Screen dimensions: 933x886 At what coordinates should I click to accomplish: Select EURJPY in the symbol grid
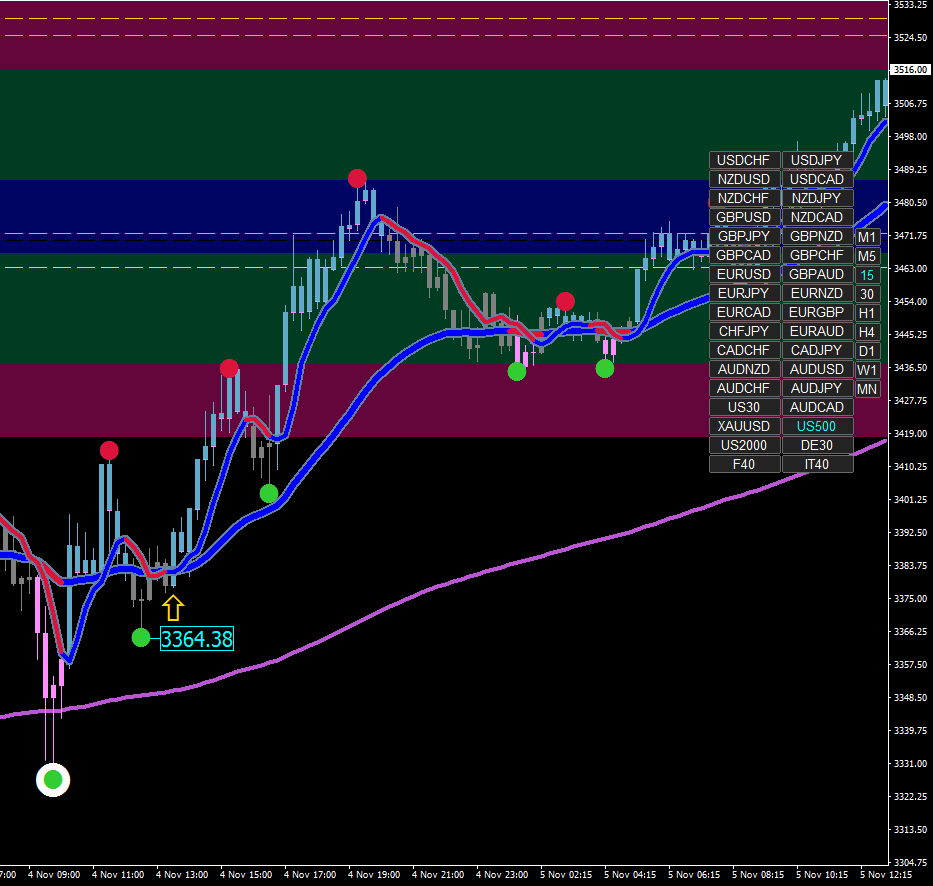click(x=744, y=293)
